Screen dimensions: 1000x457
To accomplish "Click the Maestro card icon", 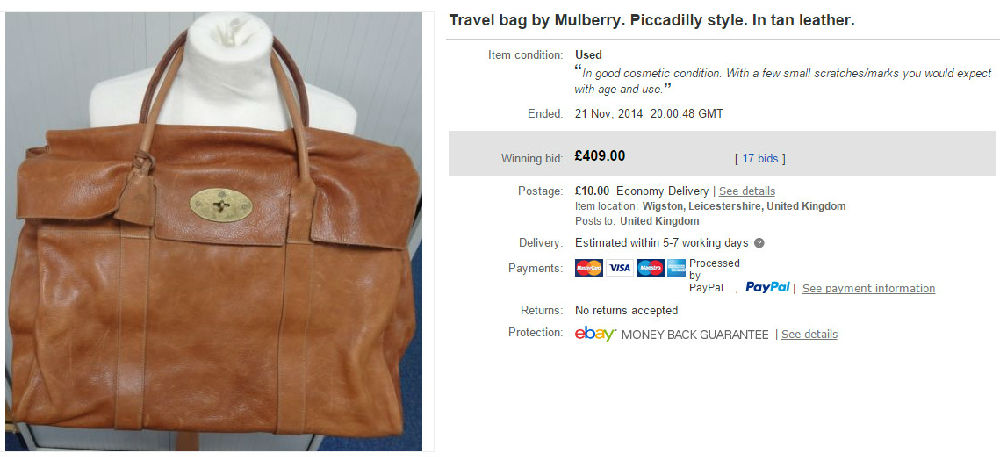I will point(650,268).
